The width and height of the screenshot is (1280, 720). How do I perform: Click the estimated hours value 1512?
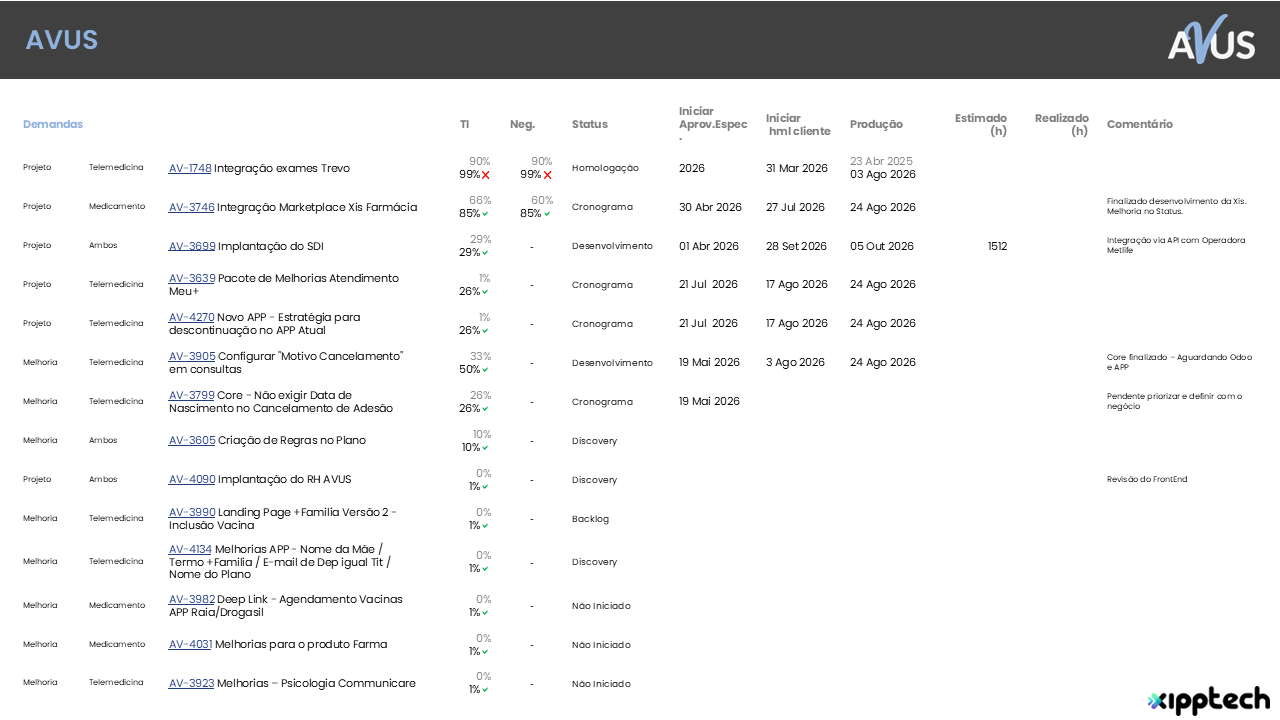(x=997, y=246)
